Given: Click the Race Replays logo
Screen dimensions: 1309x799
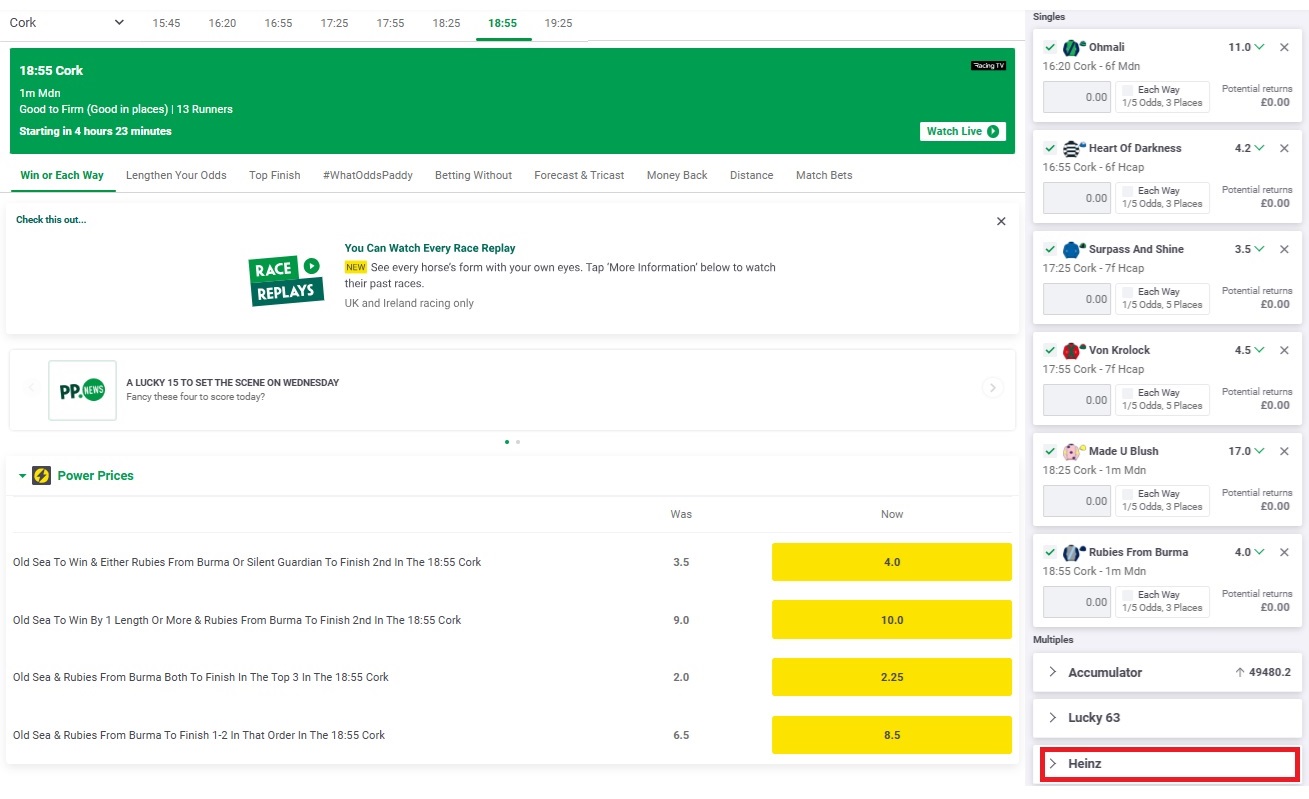Looking at the screenshot, I should click(x=286, y=279).
